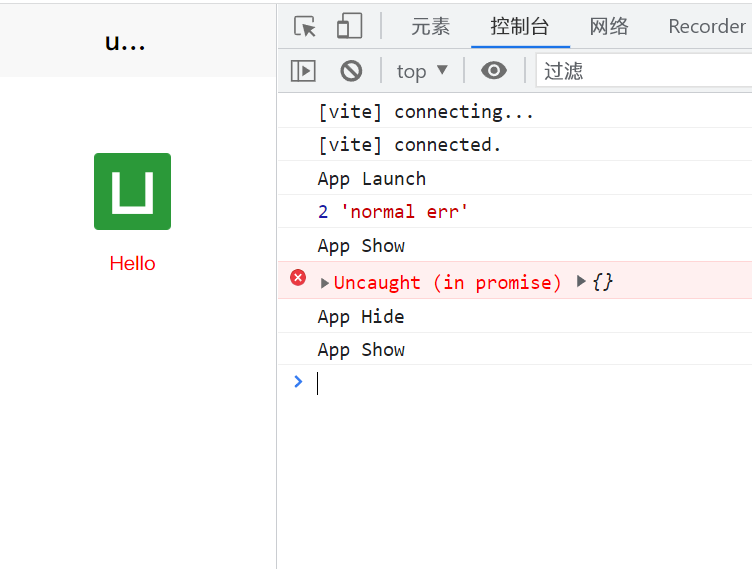Switch to the 元素 tab
752x569 pixels.
click(x=431, y=26)
